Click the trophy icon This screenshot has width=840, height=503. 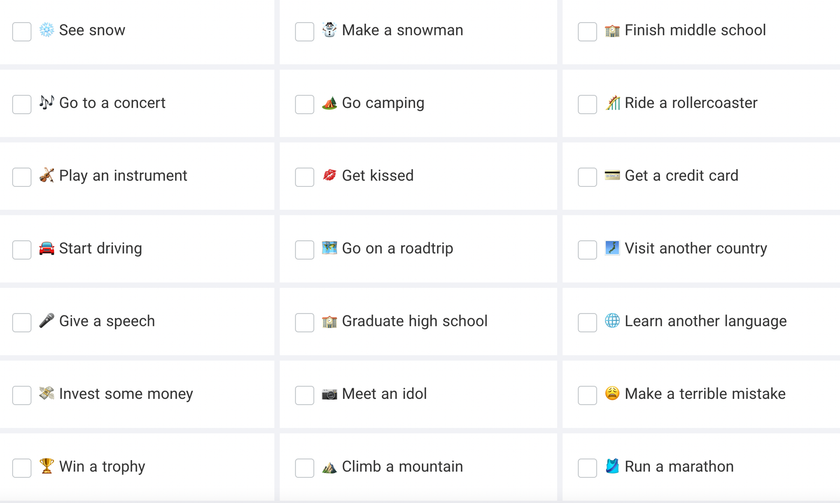tap(47, 466)
